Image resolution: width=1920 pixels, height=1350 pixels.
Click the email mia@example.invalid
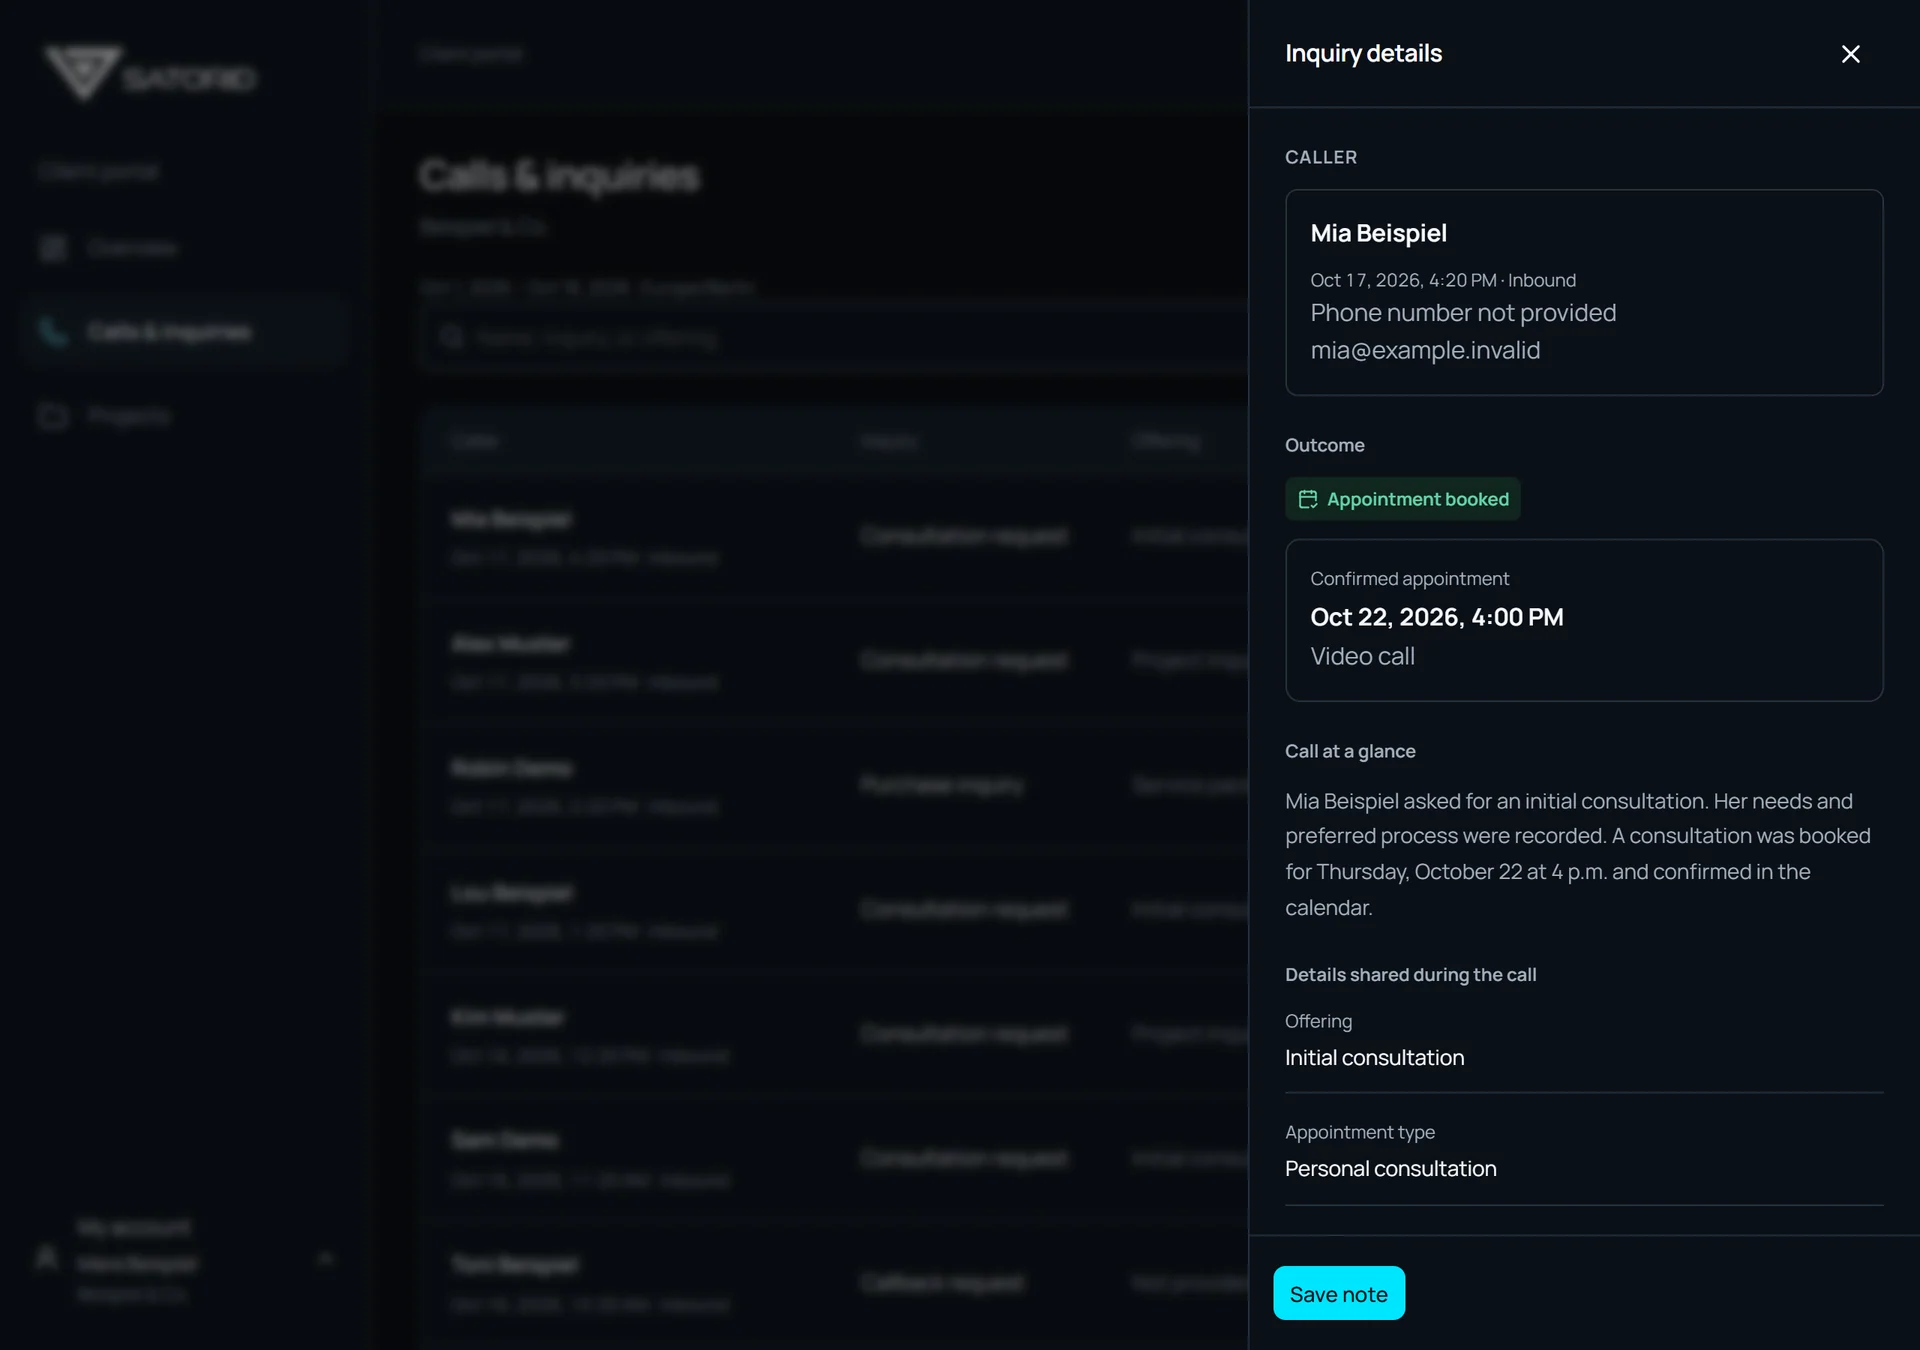point(1425,350)
